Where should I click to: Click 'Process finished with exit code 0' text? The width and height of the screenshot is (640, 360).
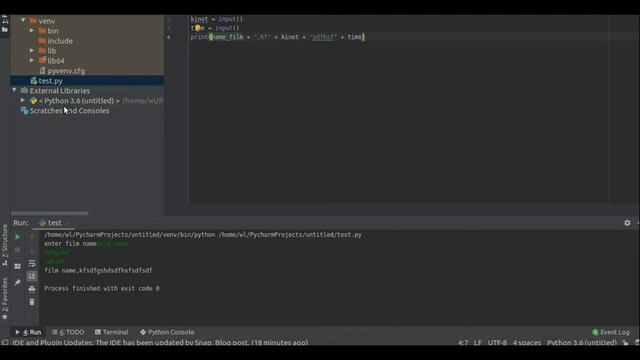[102, 289]
